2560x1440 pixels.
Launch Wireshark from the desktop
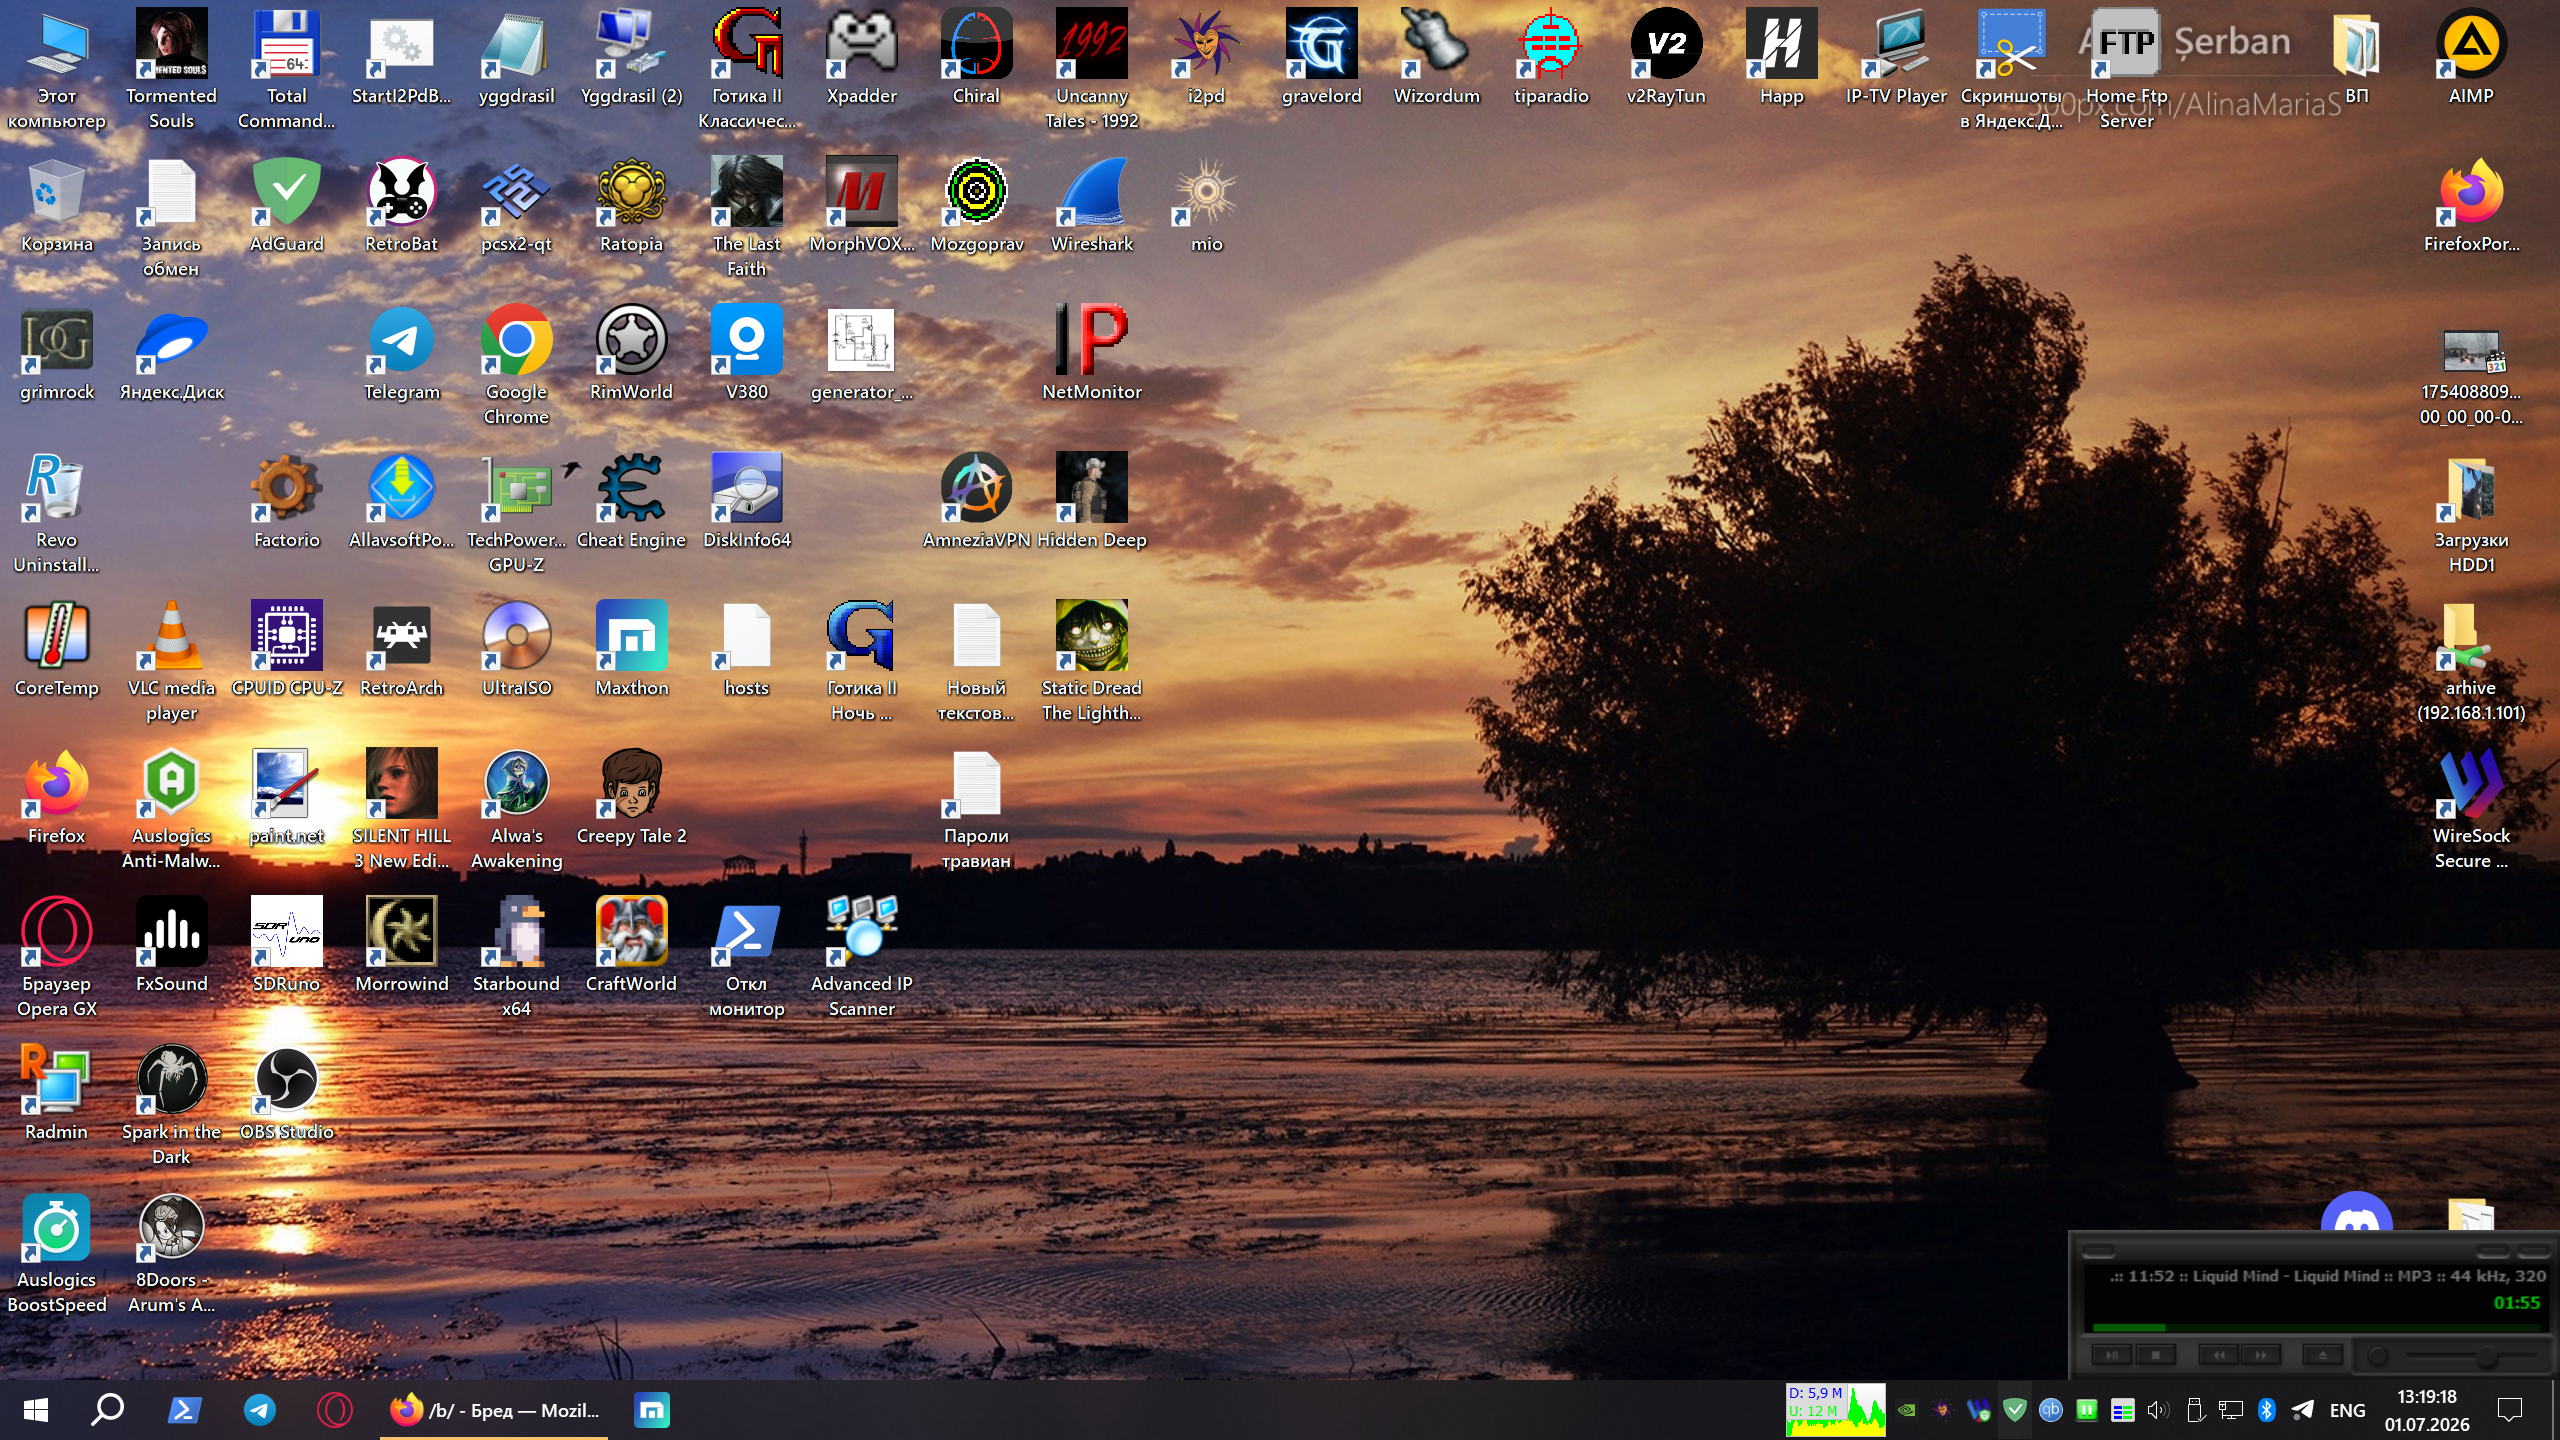click(x=1092, y=206)
